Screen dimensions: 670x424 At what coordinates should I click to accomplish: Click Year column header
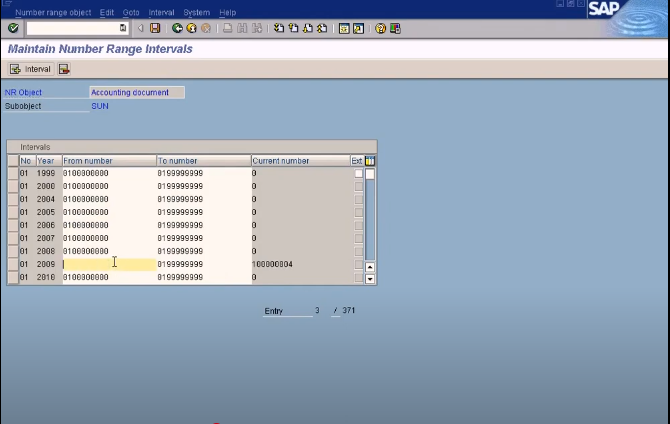[x=49, y=161]
